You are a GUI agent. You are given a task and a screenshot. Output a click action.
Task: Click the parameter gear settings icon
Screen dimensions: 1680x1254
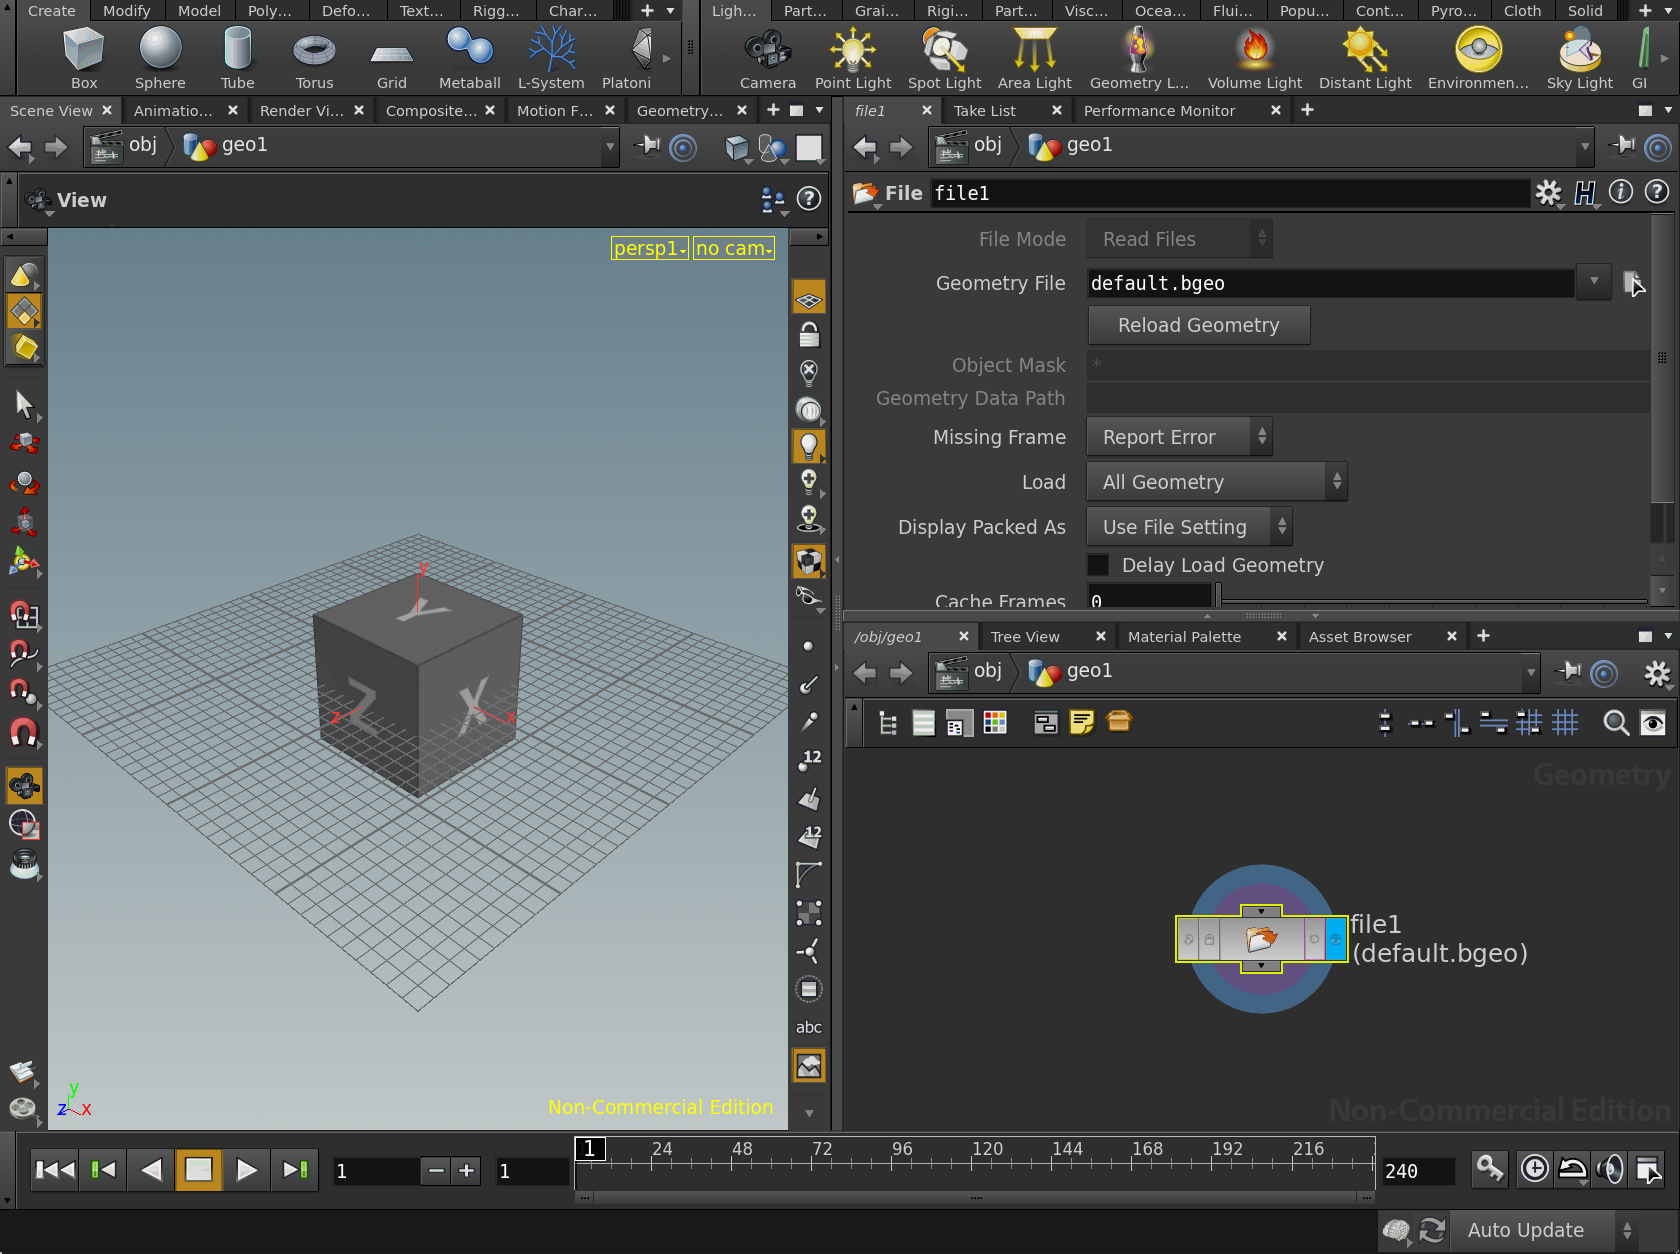pyautogui.click(x=1548, y=193)
